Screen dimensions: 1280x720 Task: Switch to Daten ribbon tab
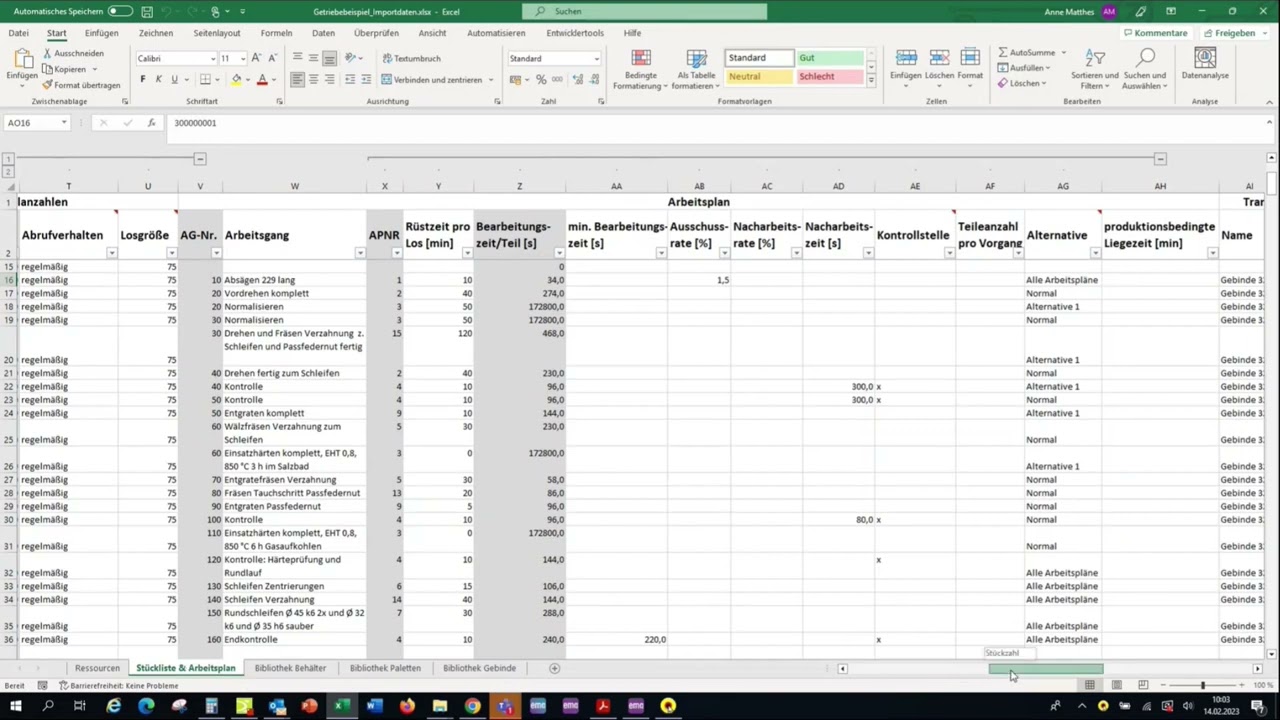click(x=323, y=33)
